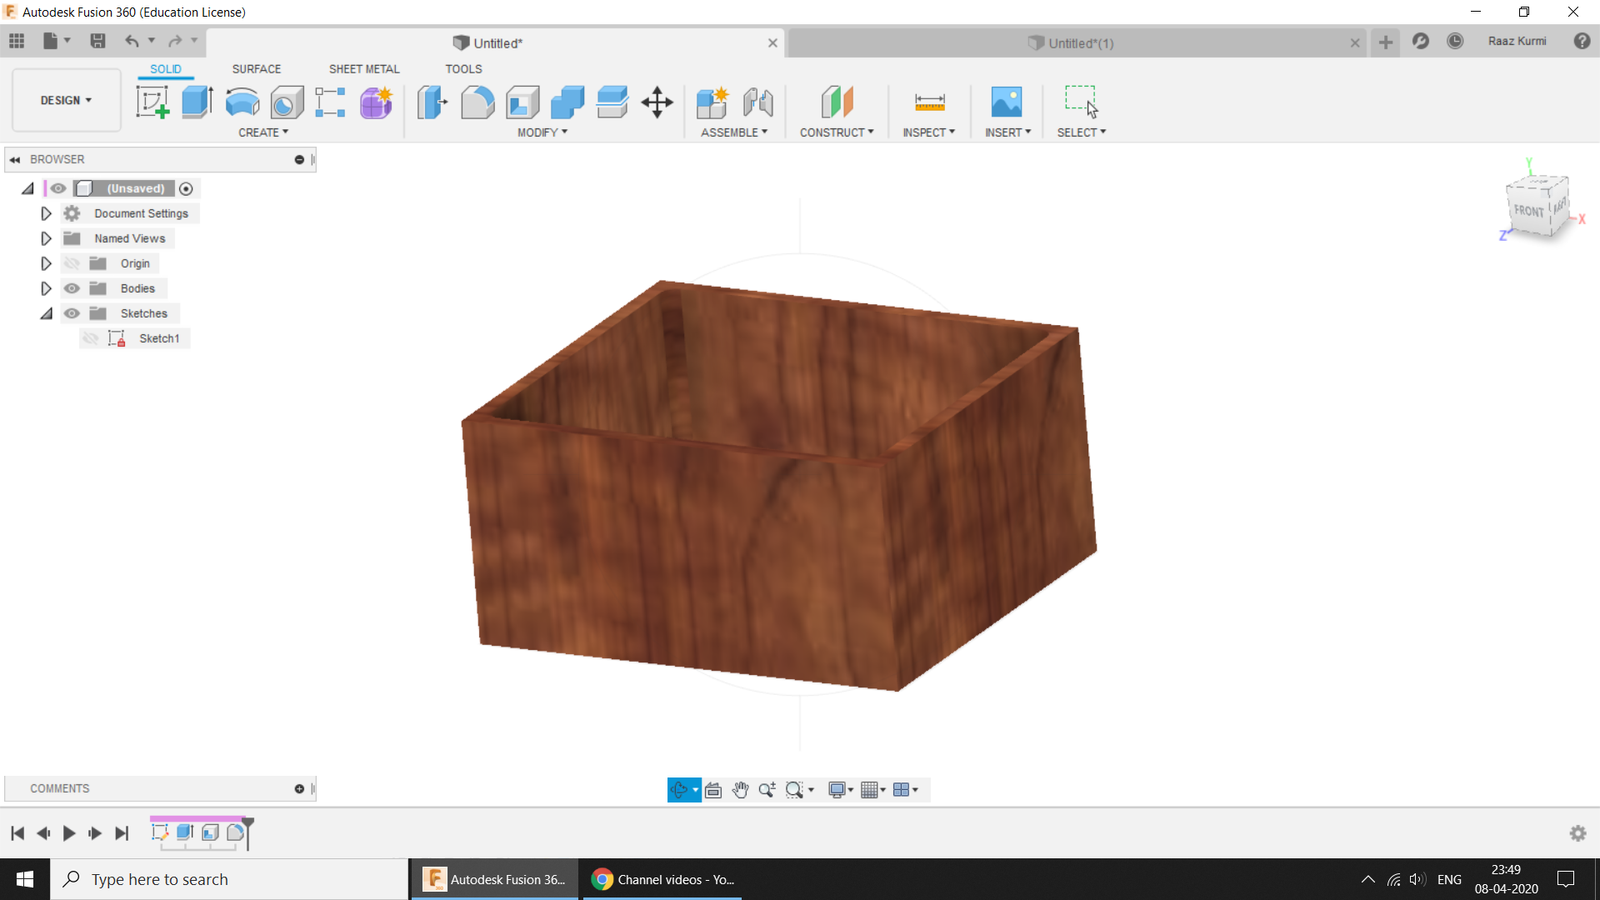Undo the last action

(x=132, y=41)
